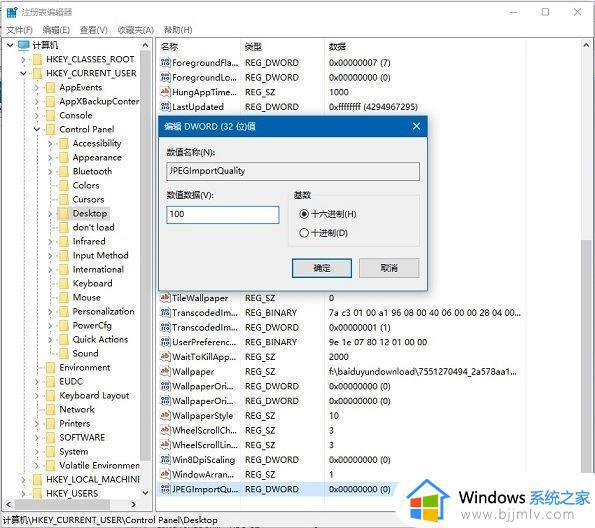Open the 文件(F) menu
595x528 pixels.
click(19, 30)
